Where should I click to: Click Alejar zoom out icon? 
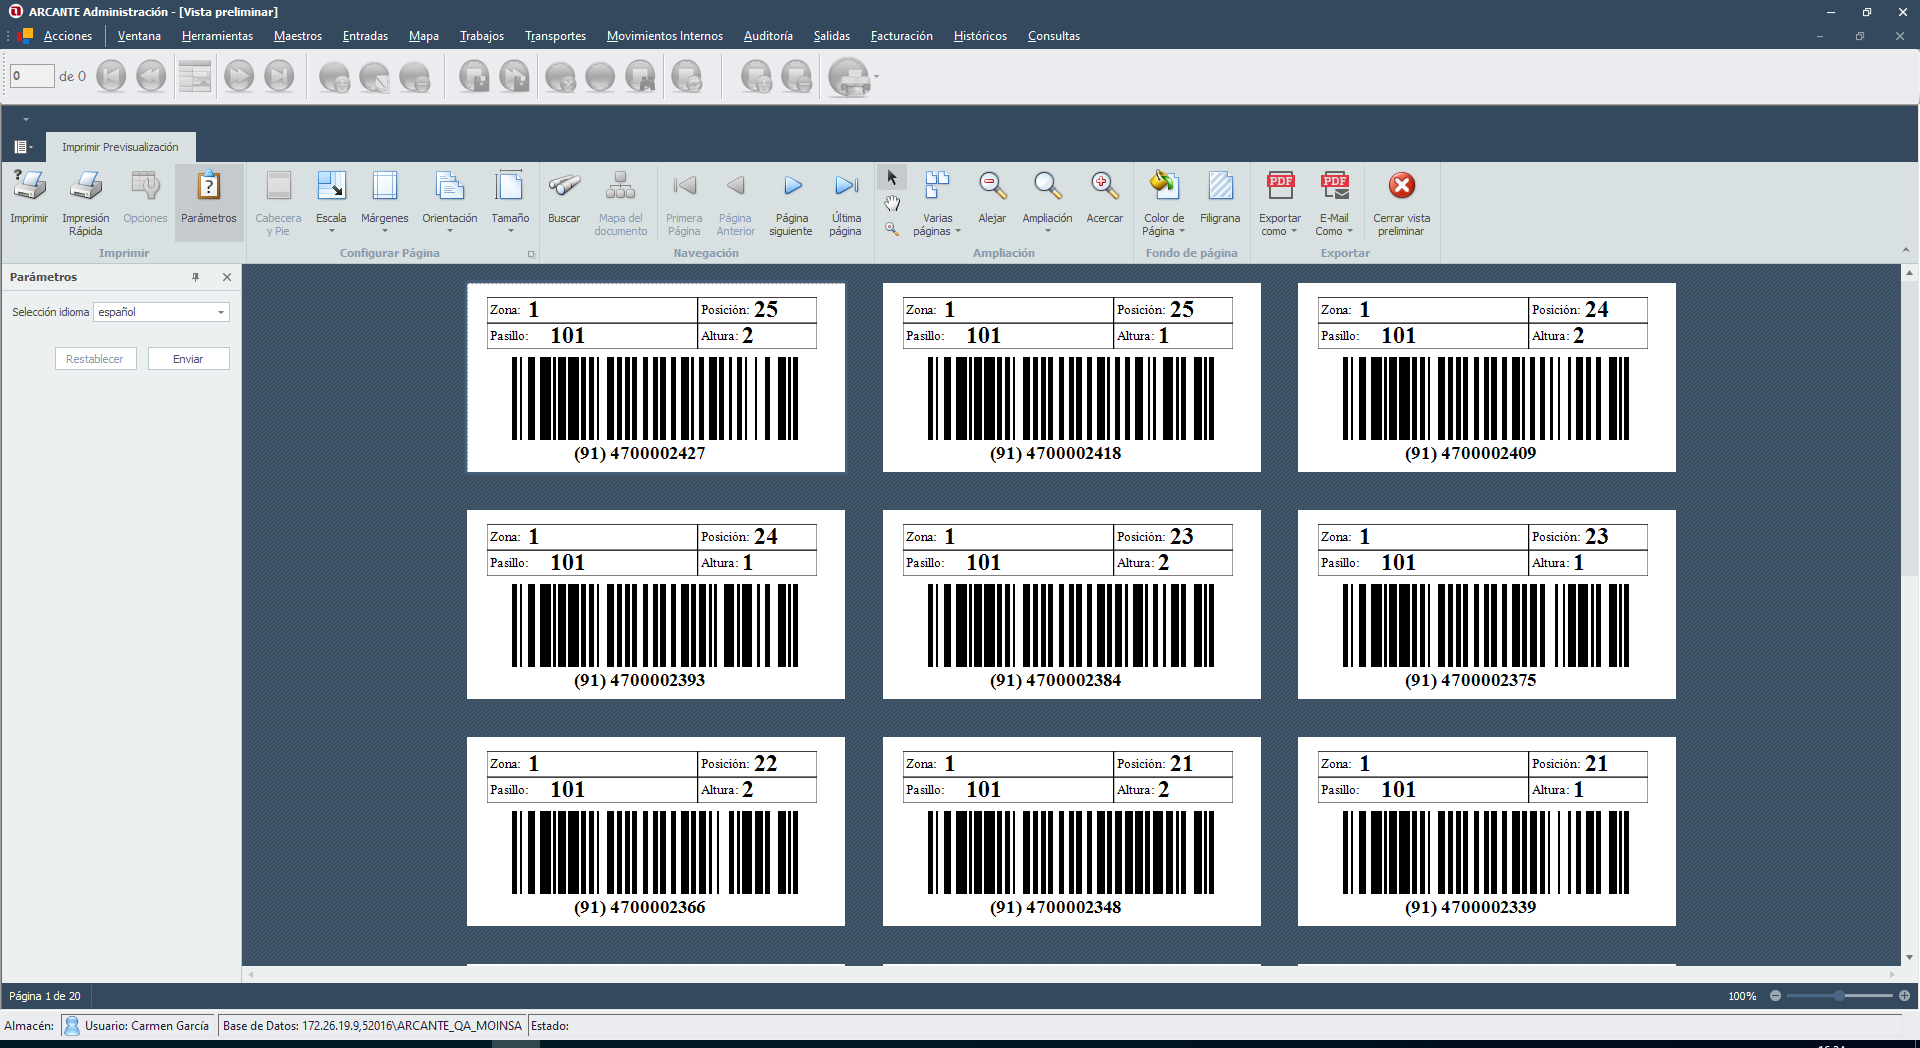[x=992, y=187]
